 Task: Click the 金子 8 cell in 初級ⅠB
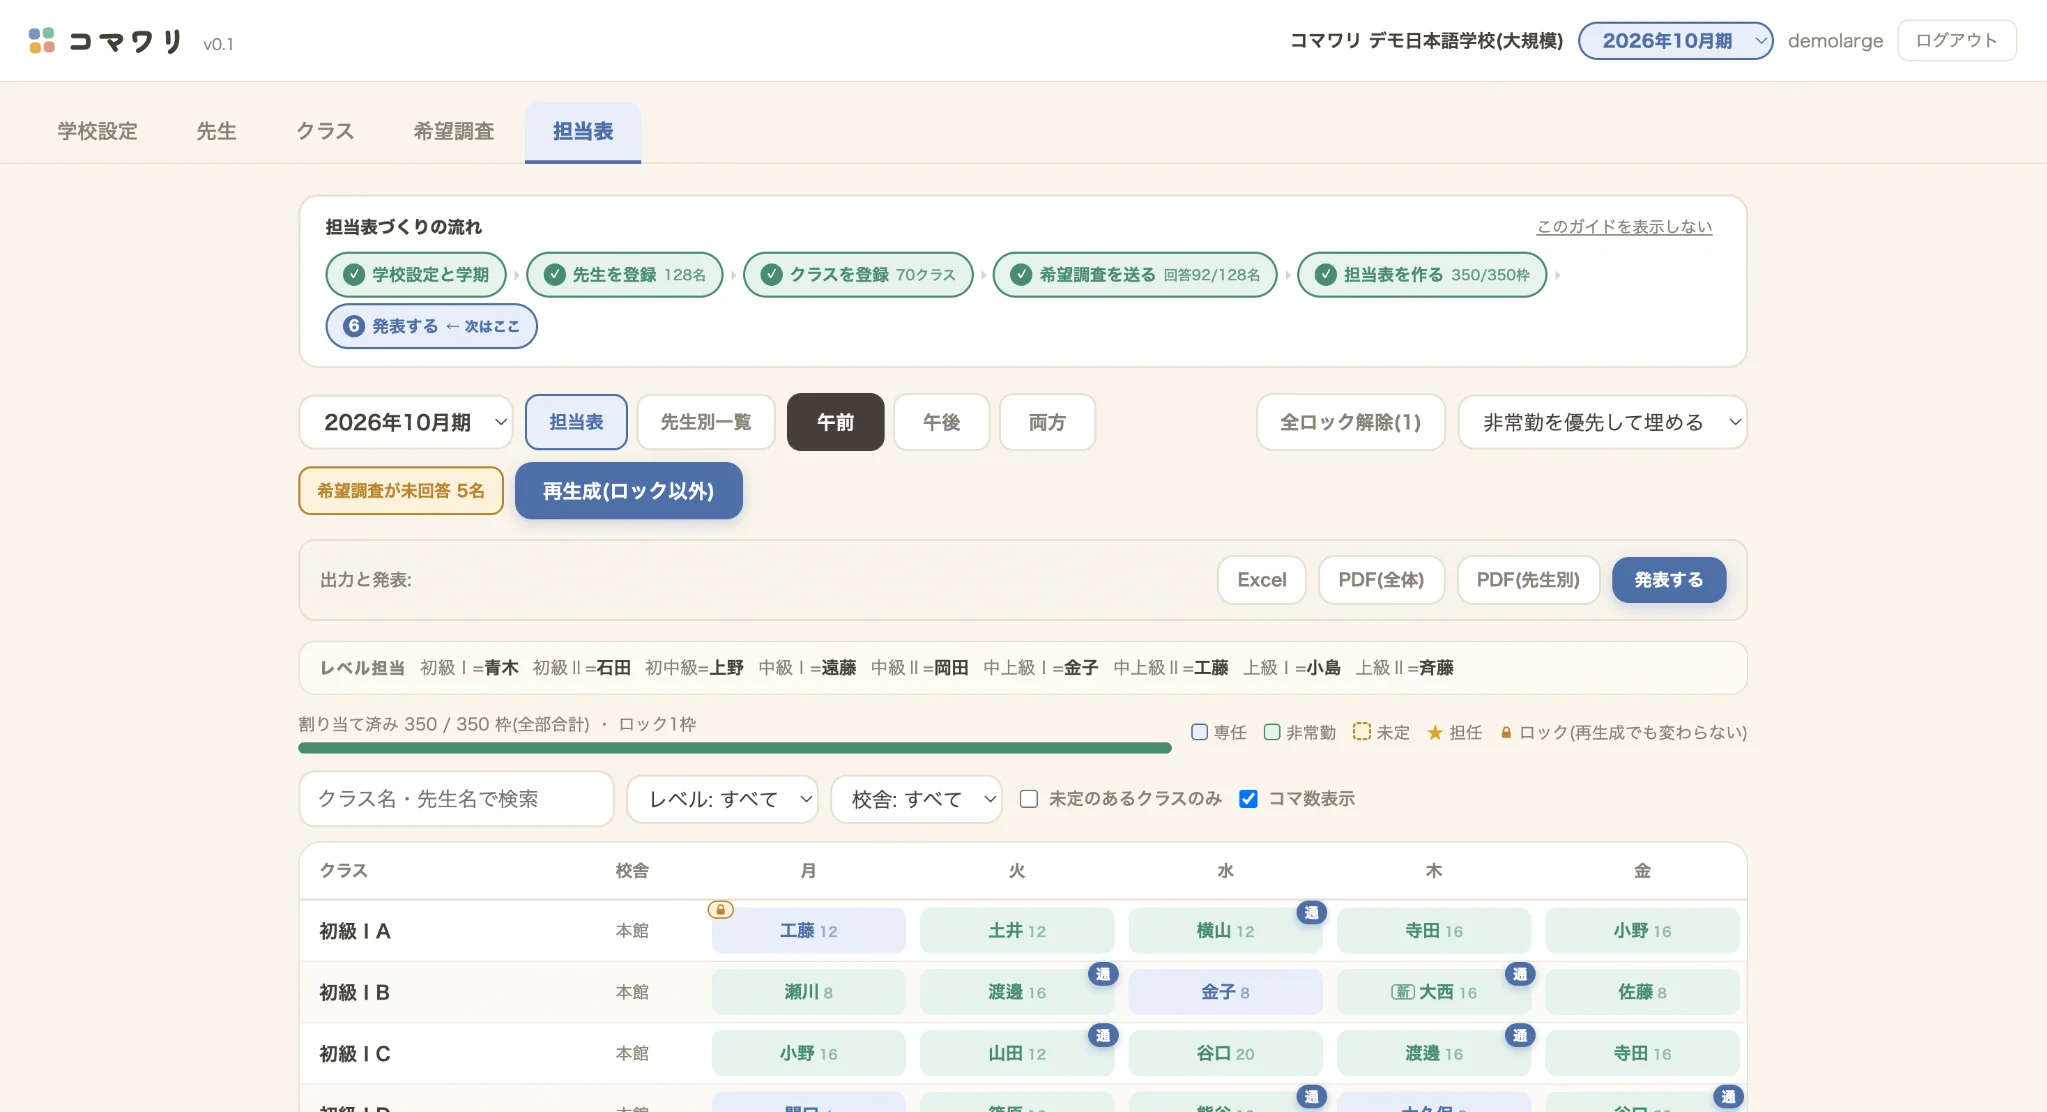coord(1225,992)
